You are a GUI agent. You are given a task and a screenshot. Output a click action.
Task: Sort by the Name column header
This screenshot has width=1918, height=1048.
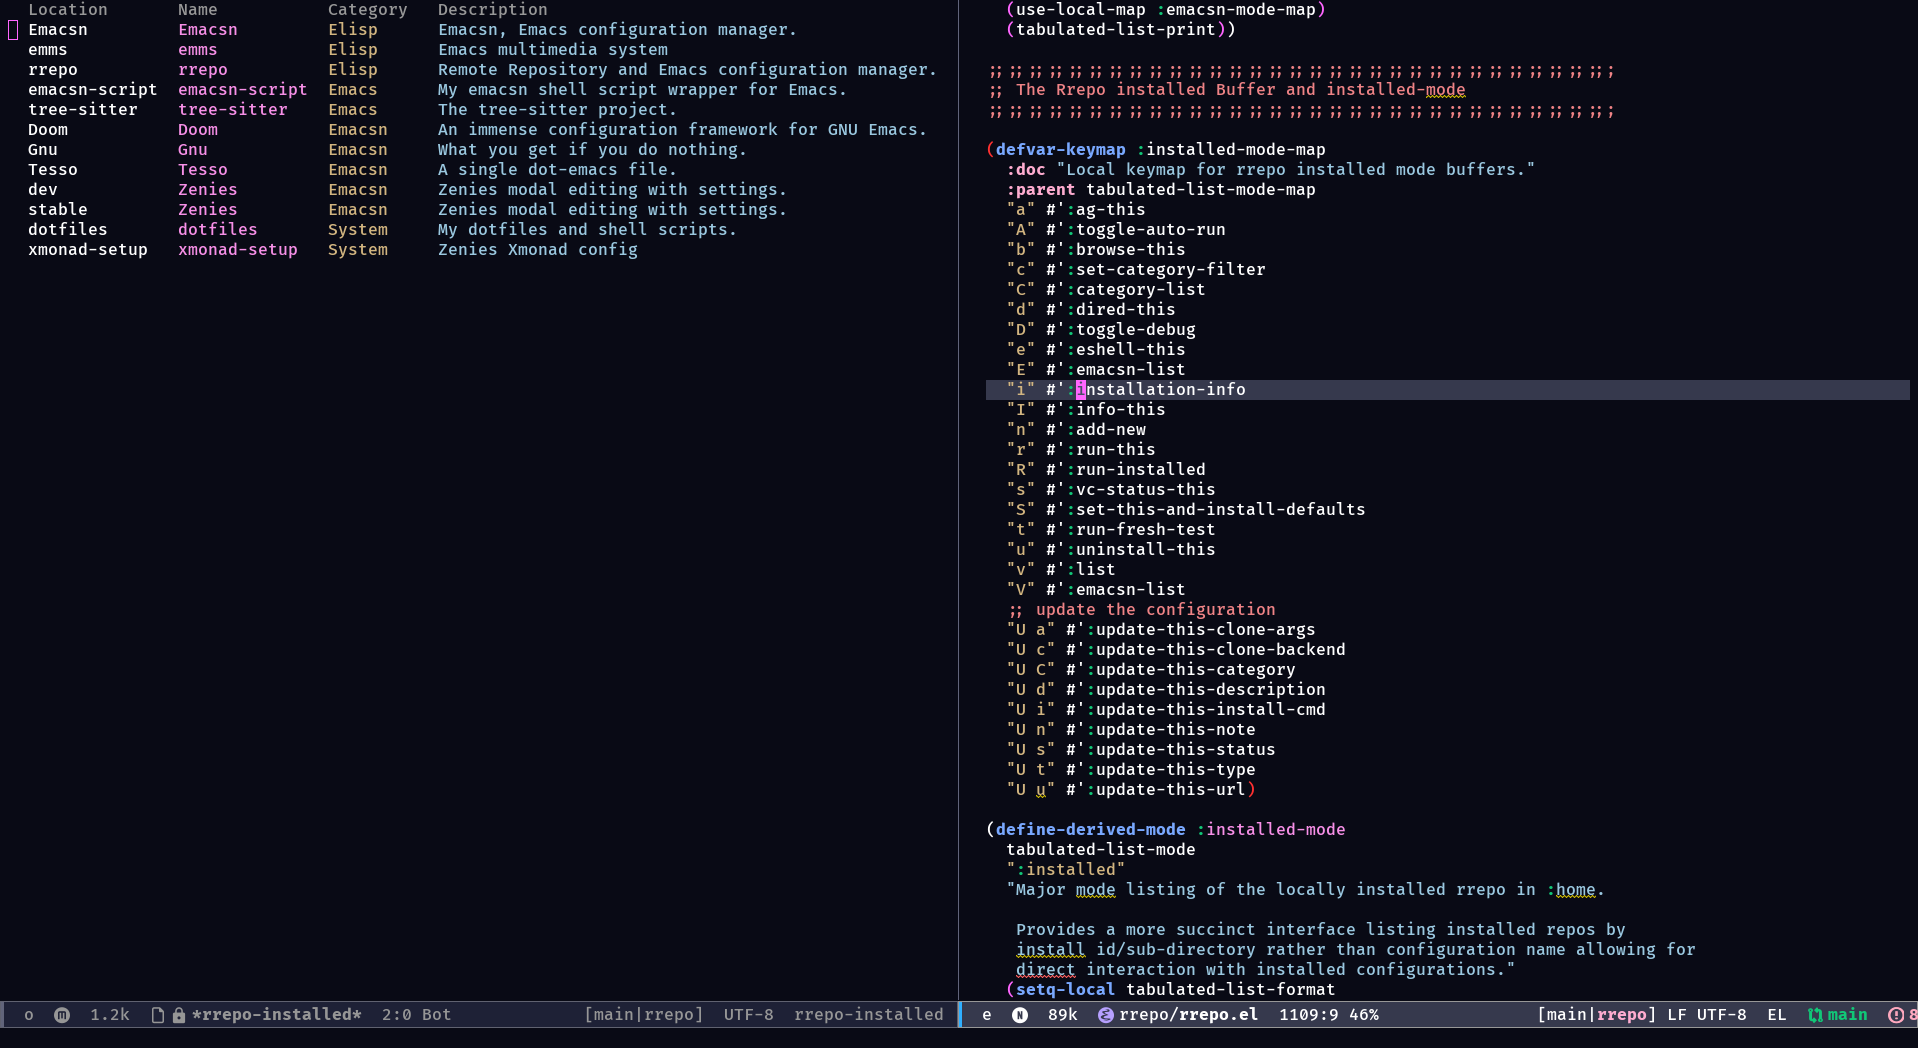pyautogui.click(x=197, y=10)
